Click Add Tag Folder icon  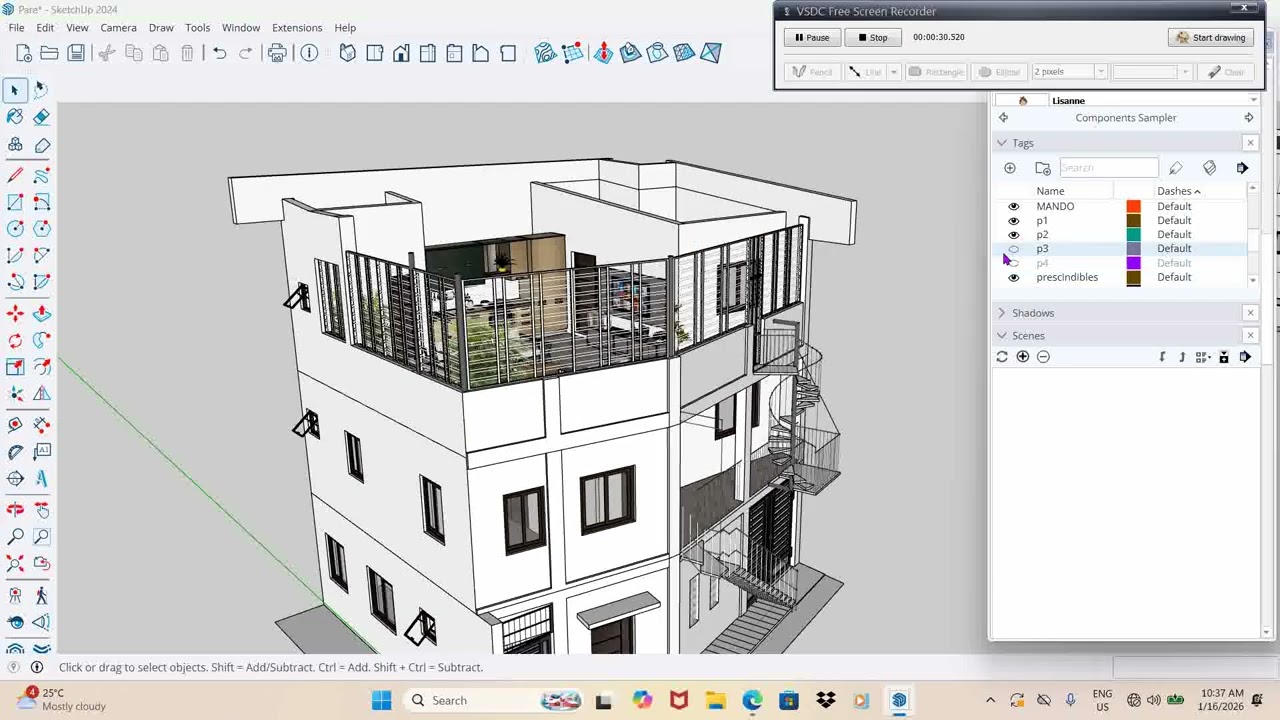(x=1043, y=168)
